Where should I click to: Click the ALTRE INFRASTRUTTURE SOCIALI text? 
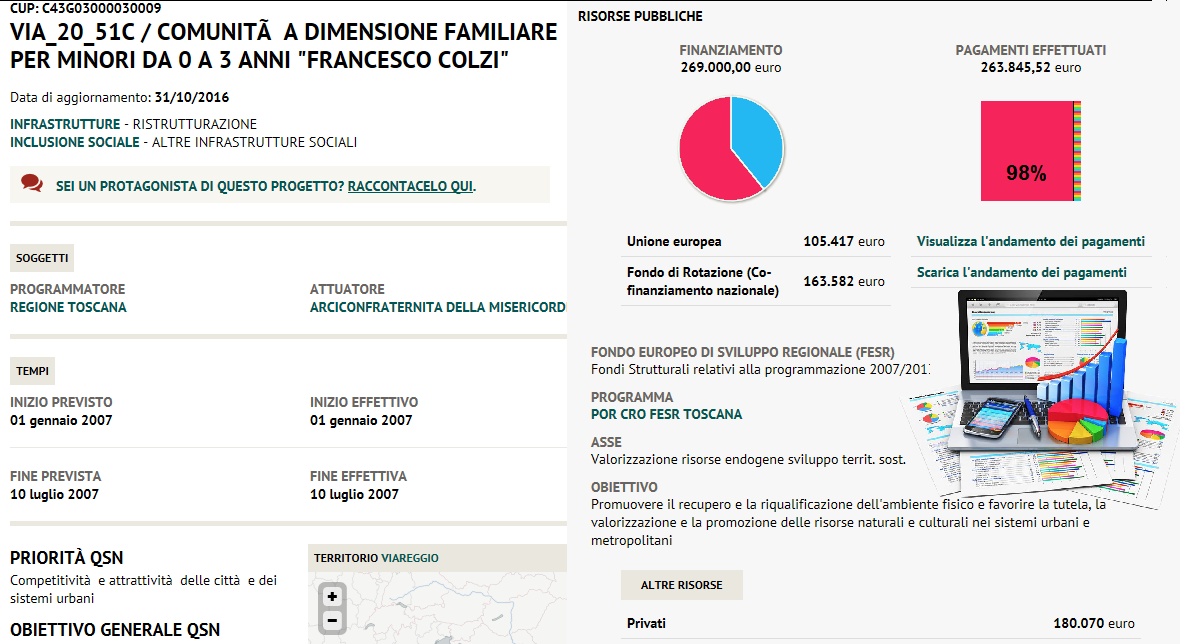[x=254, y=142]
